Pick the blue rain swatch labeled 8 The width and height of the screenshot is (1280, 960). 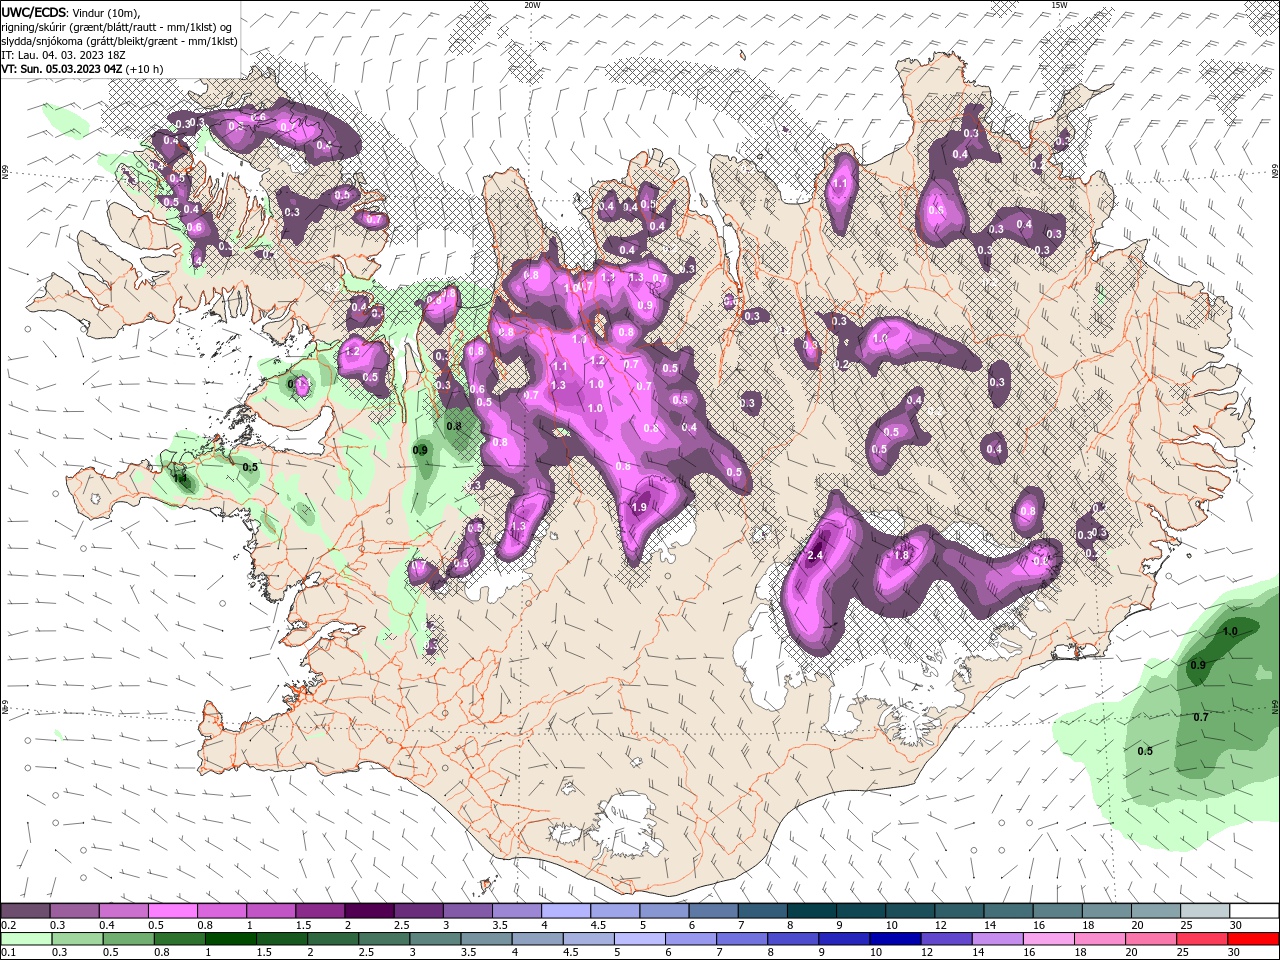tap(793, 939)
